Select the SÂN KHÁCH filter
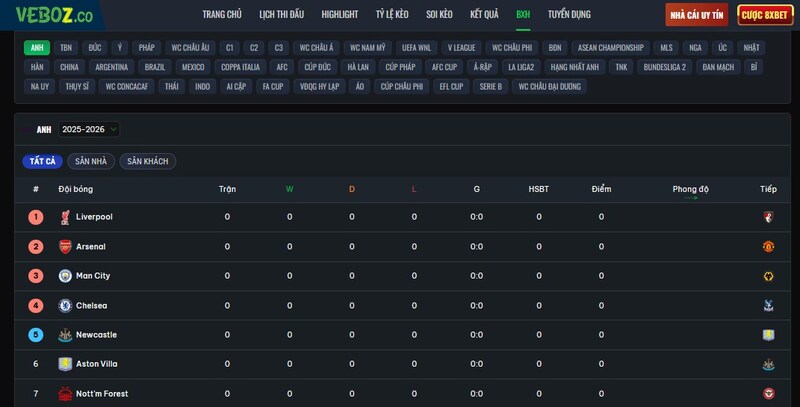This screenshot has width=800, height=407. point(147,161)
